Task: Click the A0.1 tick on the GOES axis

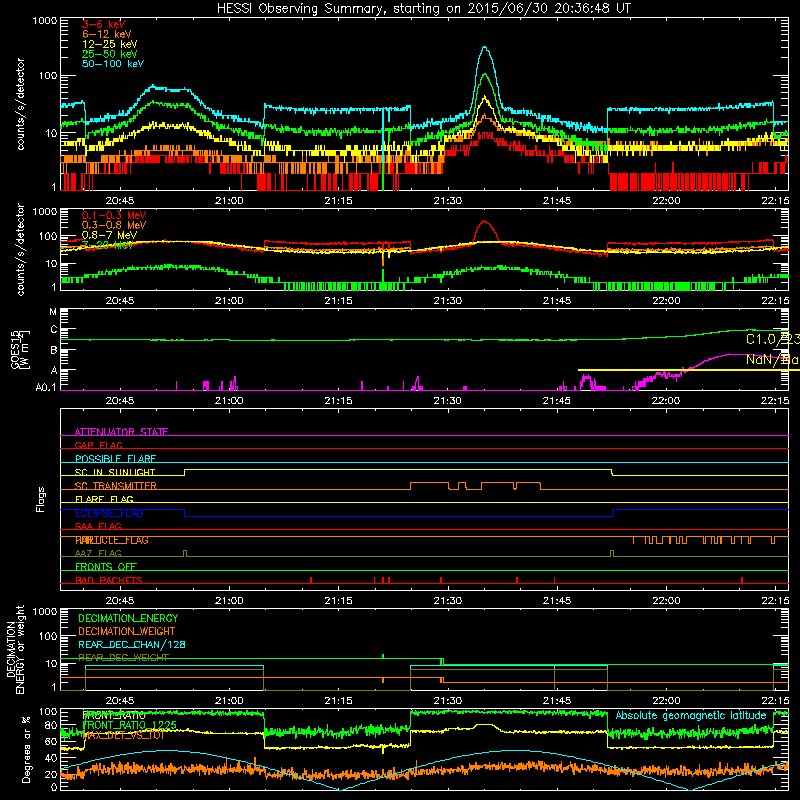Action: 46,387
